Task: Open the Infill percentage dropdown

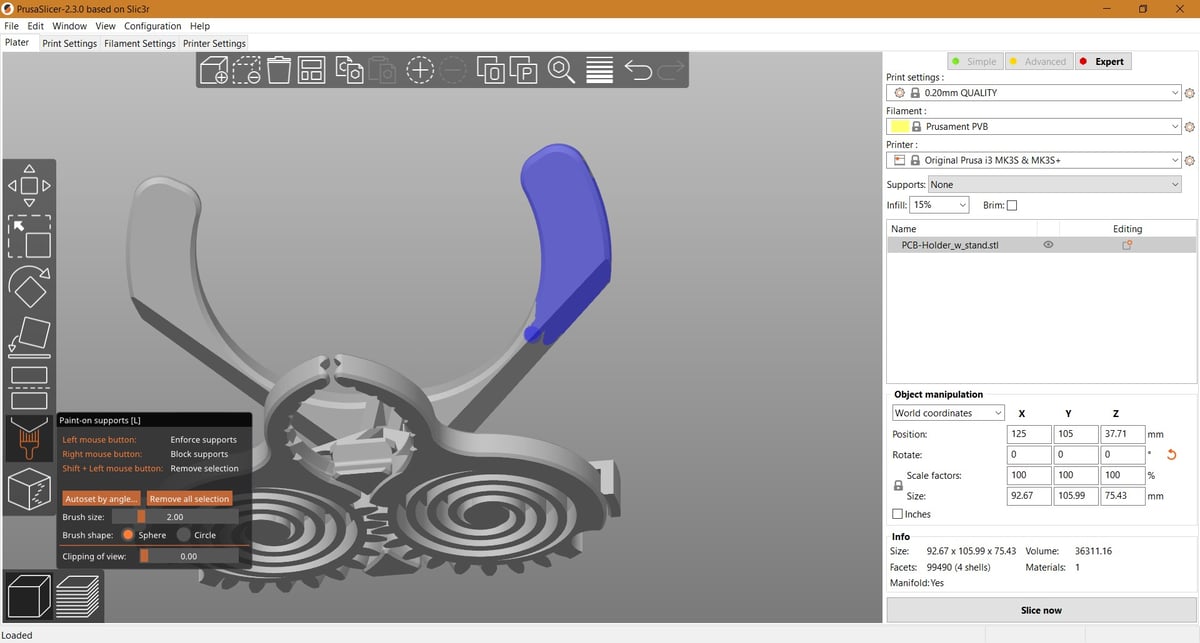Action: 939,205
